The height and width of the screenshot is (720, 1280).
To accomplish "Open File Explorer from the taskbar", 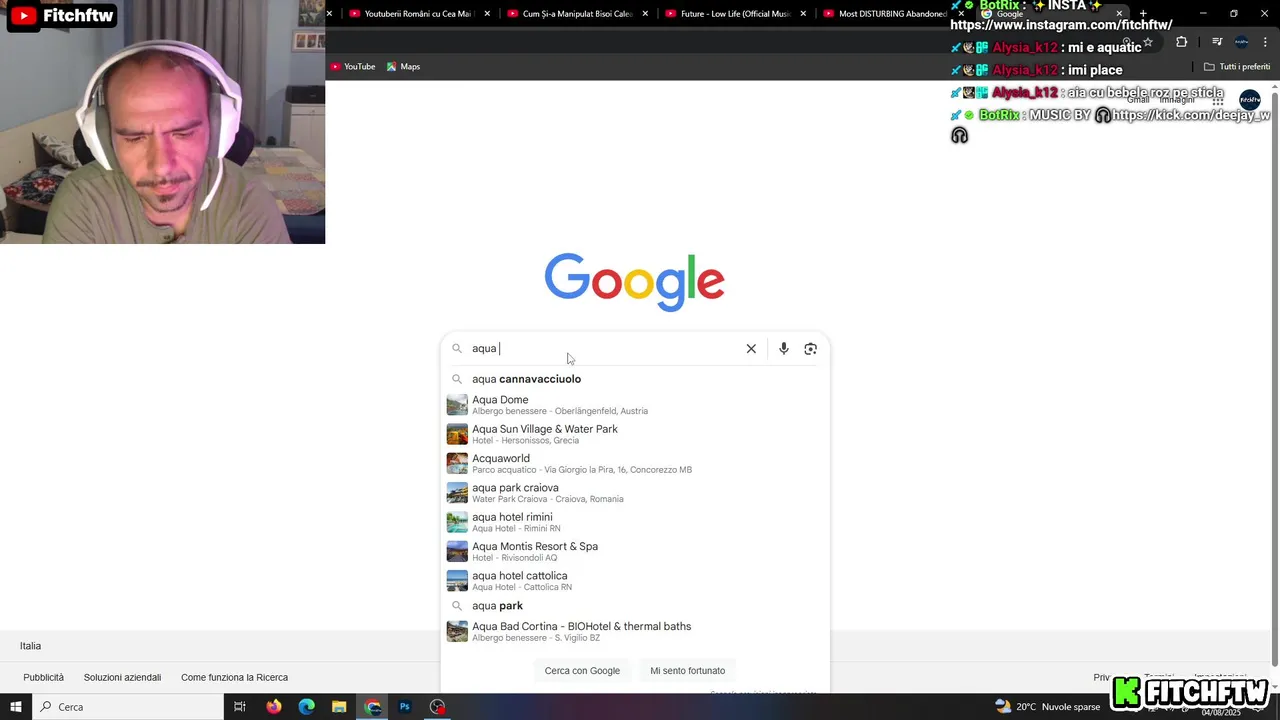I will pos(339,707).
